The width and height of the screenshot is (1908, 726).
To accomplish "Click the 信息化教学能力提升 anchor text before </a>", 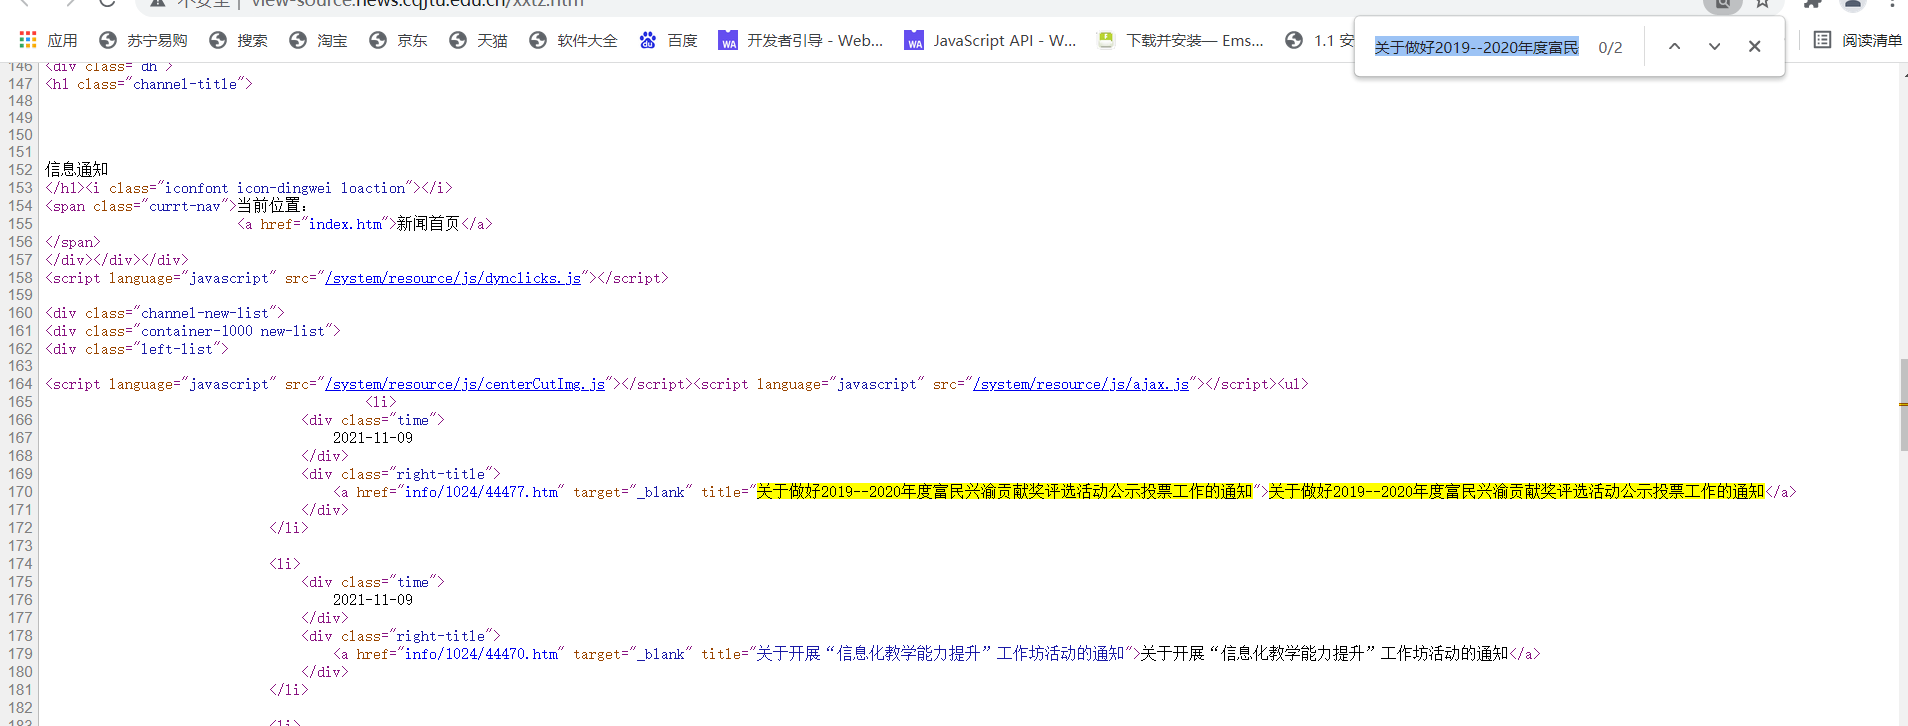I will (1324, 654).
